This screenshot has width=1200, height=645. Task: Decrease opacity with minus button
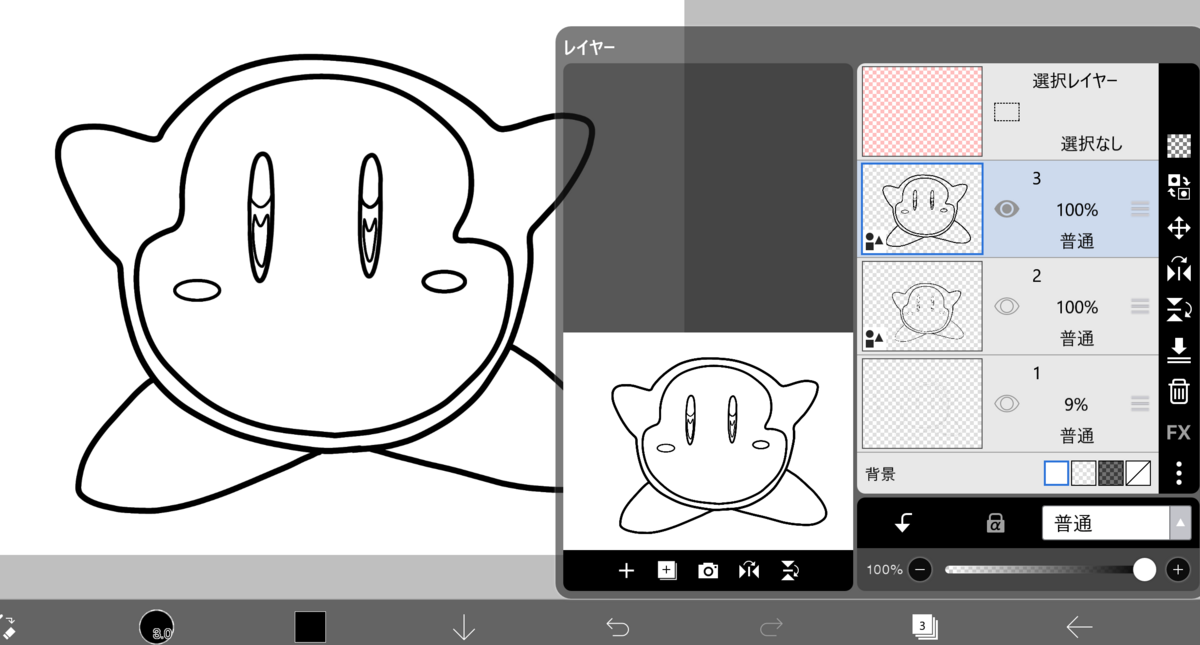[x=920, y=570]
